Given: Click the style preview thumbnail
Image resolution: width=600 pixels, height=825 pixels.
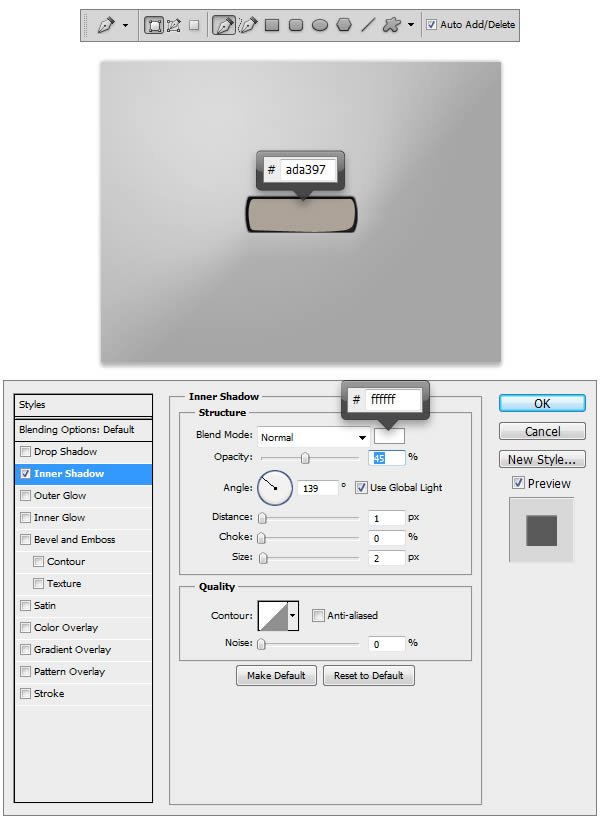Looking at the screenshot, I should click(541, 530).
